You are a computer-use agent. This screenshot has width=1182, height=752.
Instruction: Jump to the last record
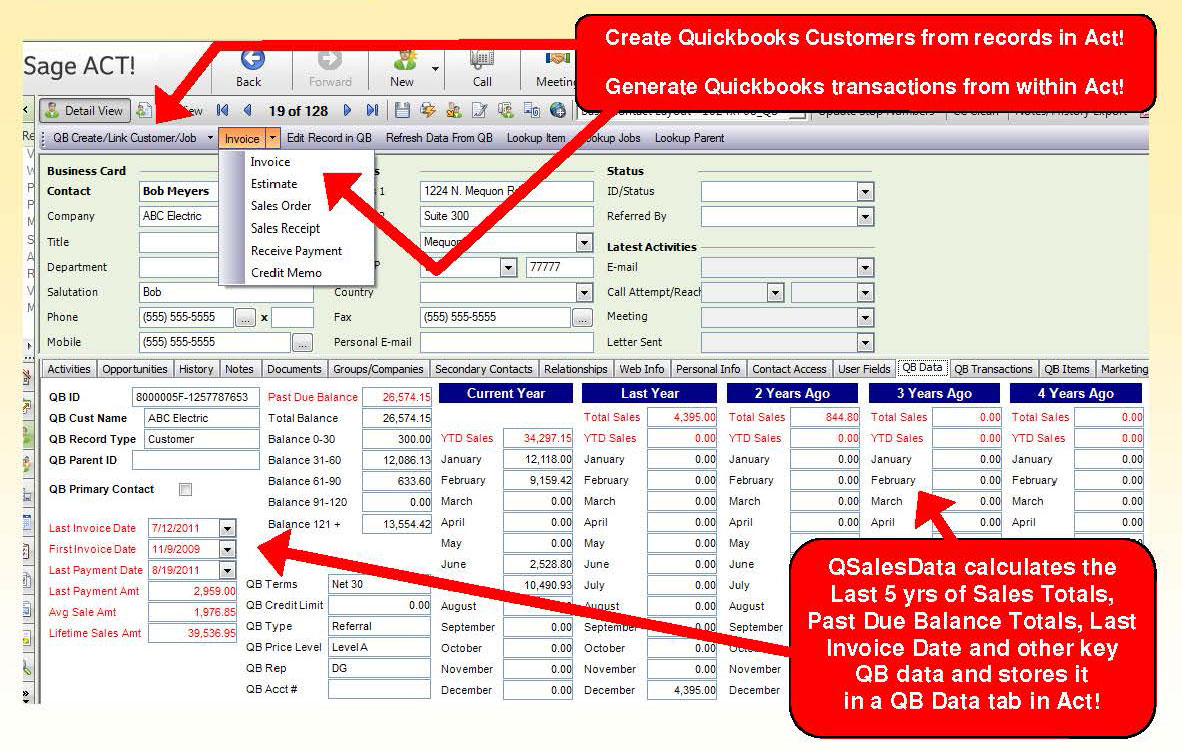point(372,111)
